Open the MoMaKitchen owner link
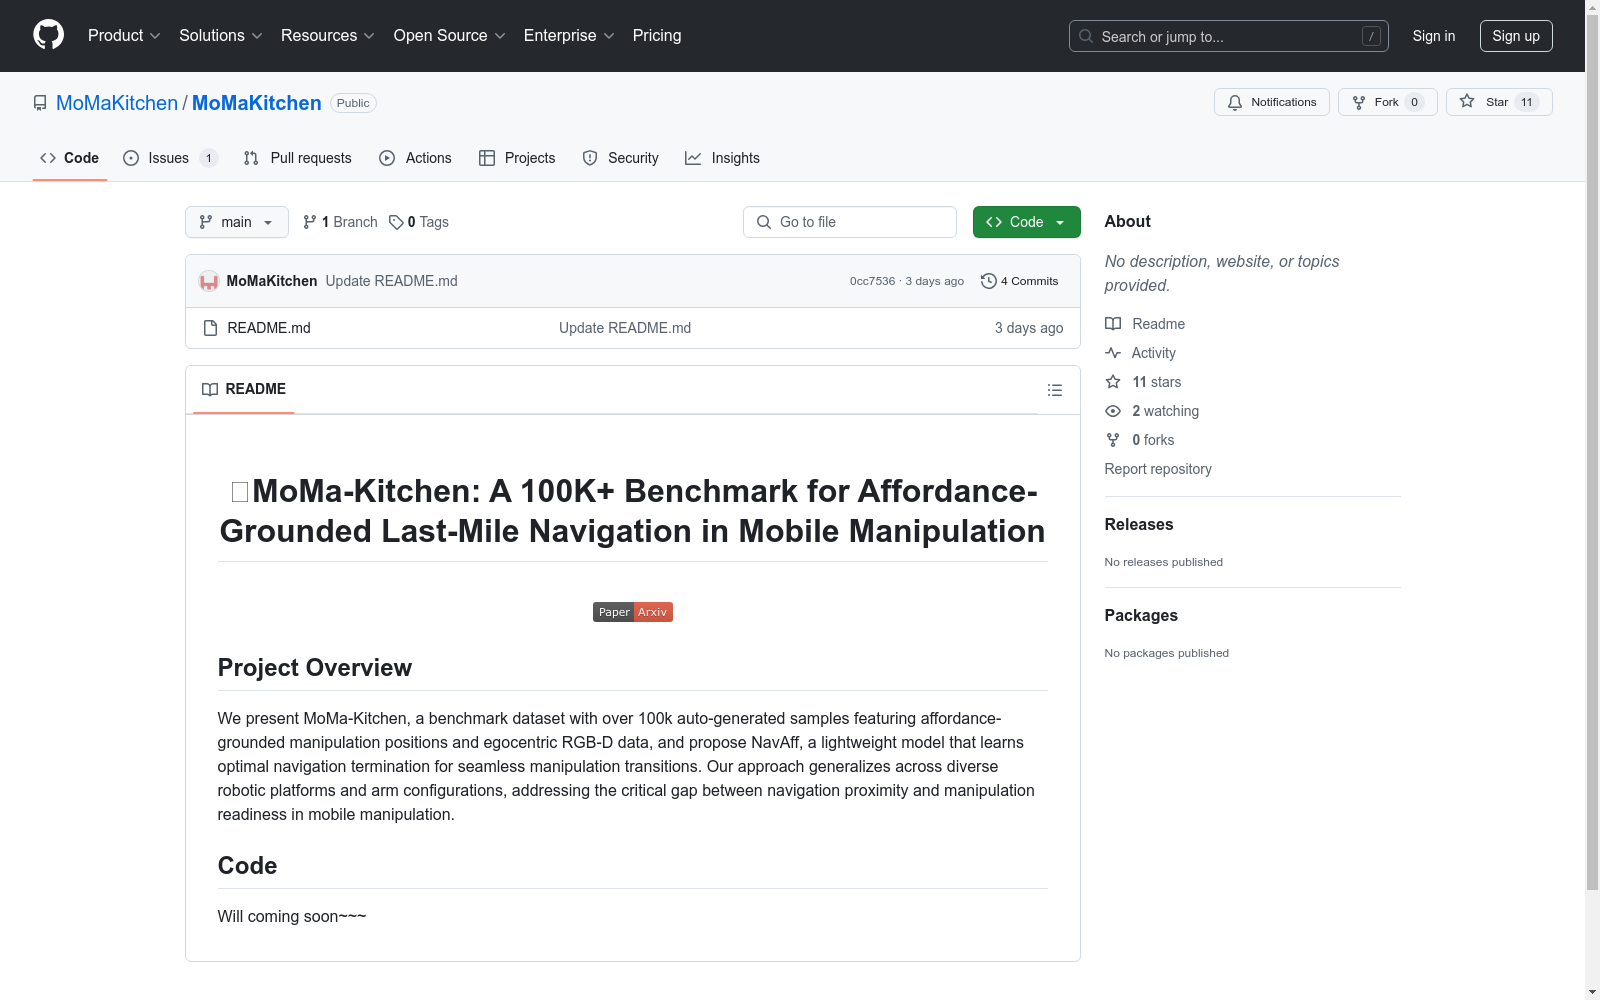The image size is (1600, 1000). click(x=117, y=103)
